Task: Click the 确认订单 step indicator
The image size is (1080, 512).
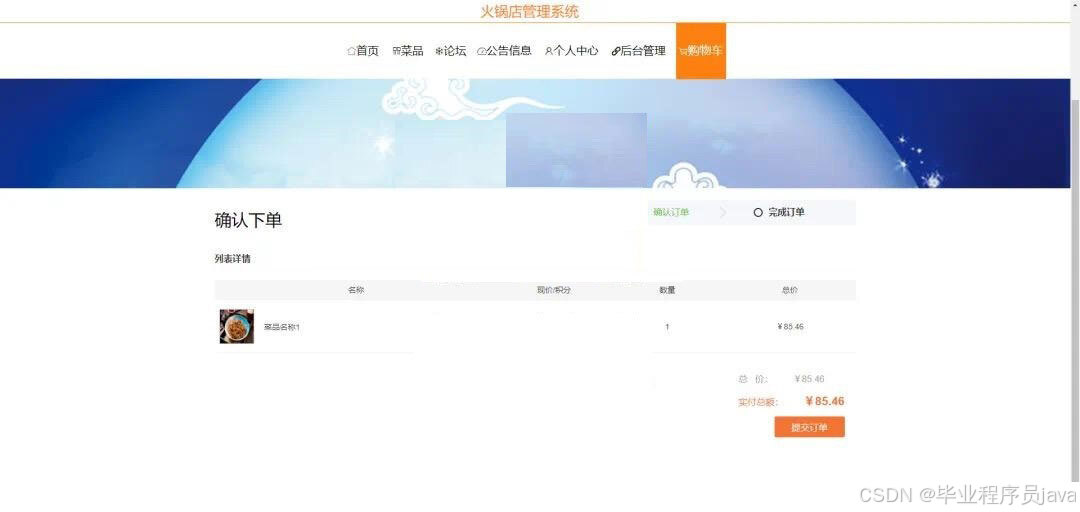Action: pyautogui.click(x=671, y=212)
